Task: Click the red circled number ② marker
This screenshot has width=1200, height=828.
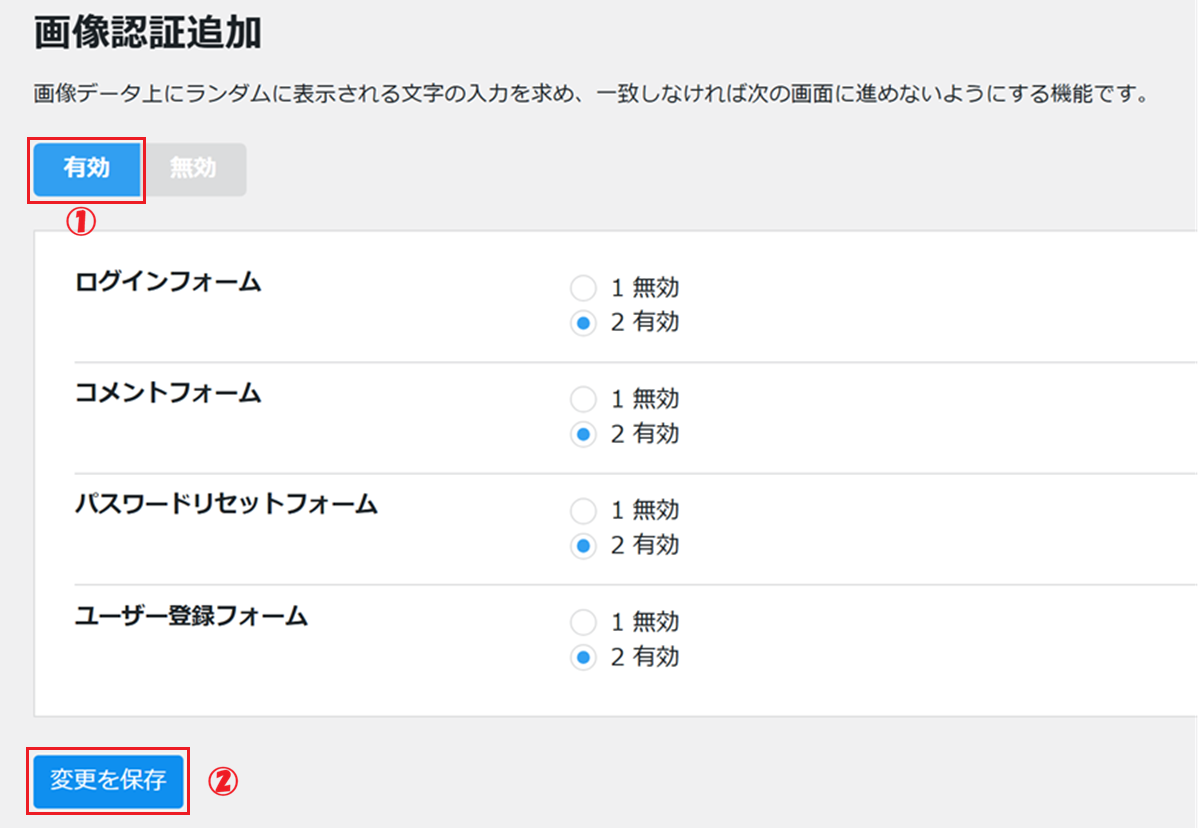Action: pyautogui.click(x=223, y=782)
